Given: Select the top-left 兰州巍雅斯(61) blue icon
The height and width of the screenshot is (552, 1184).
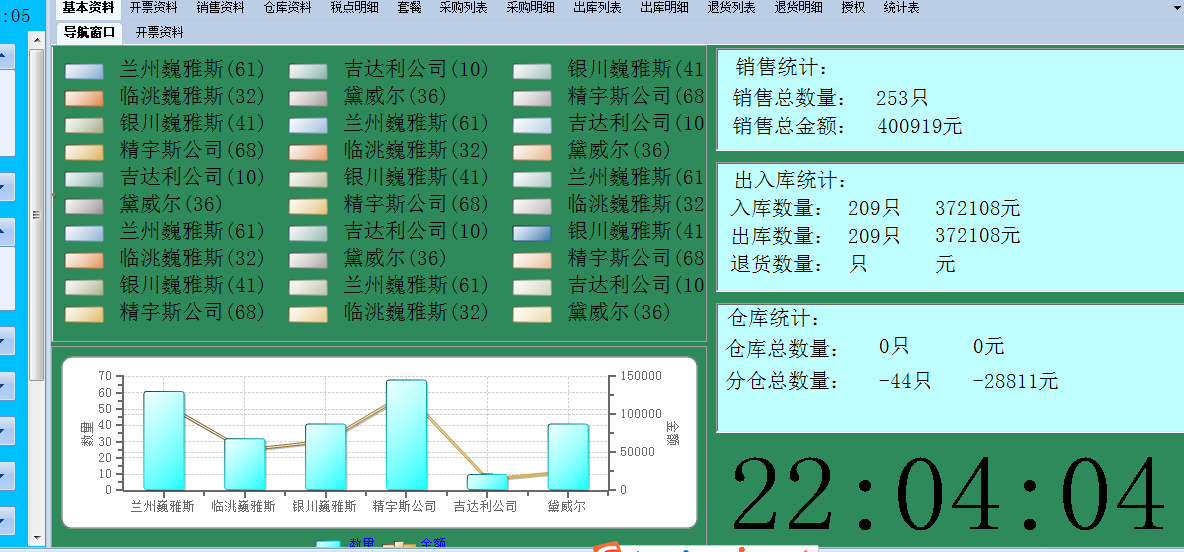Looking at the screenshot, I should click(x=84, y=71).
